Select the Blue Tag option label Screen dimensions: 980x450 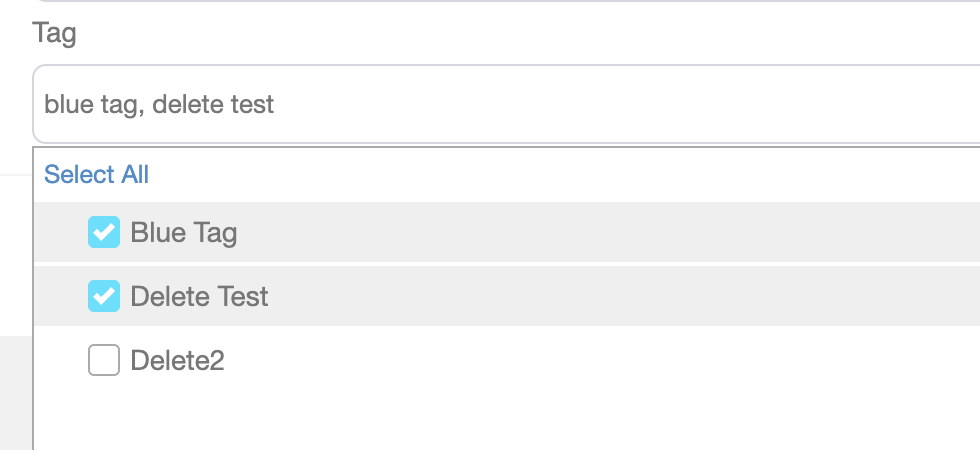coord(184,233)
